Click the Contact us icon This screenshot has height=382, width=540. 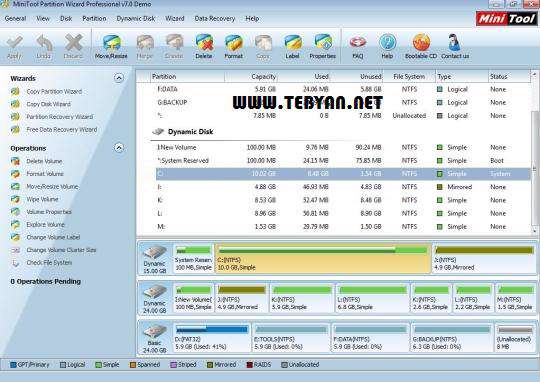tap(455, 43)
